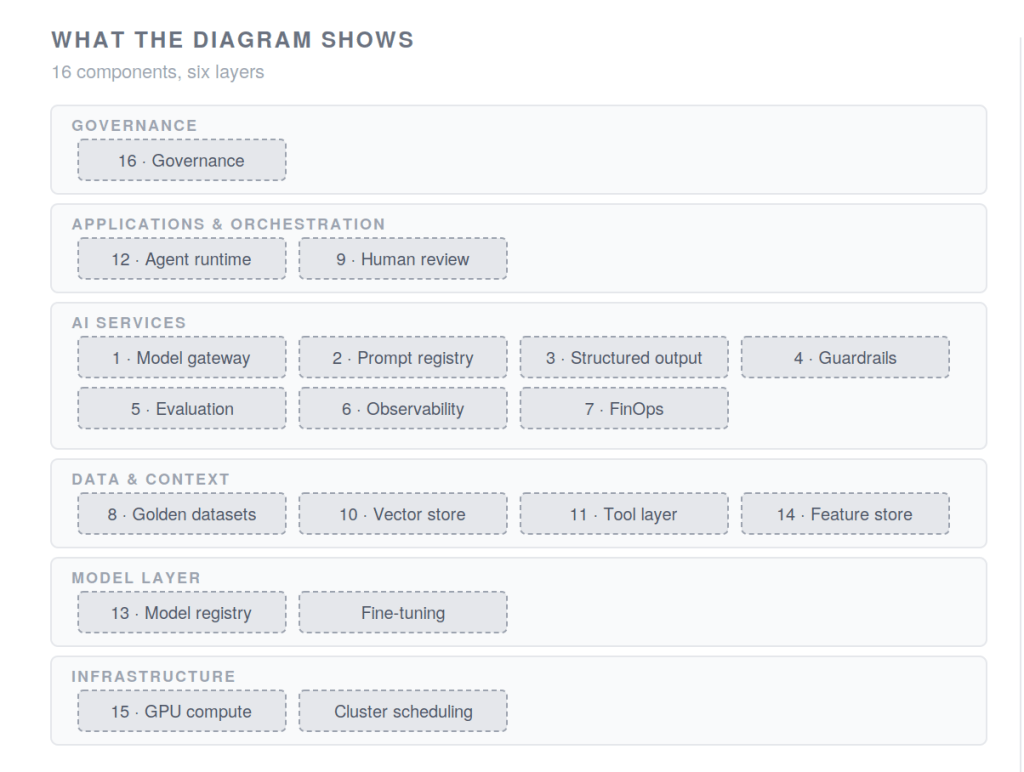1024x772 pixels.
Task: Open the 15 · GPU compute component
Action: 182,711
